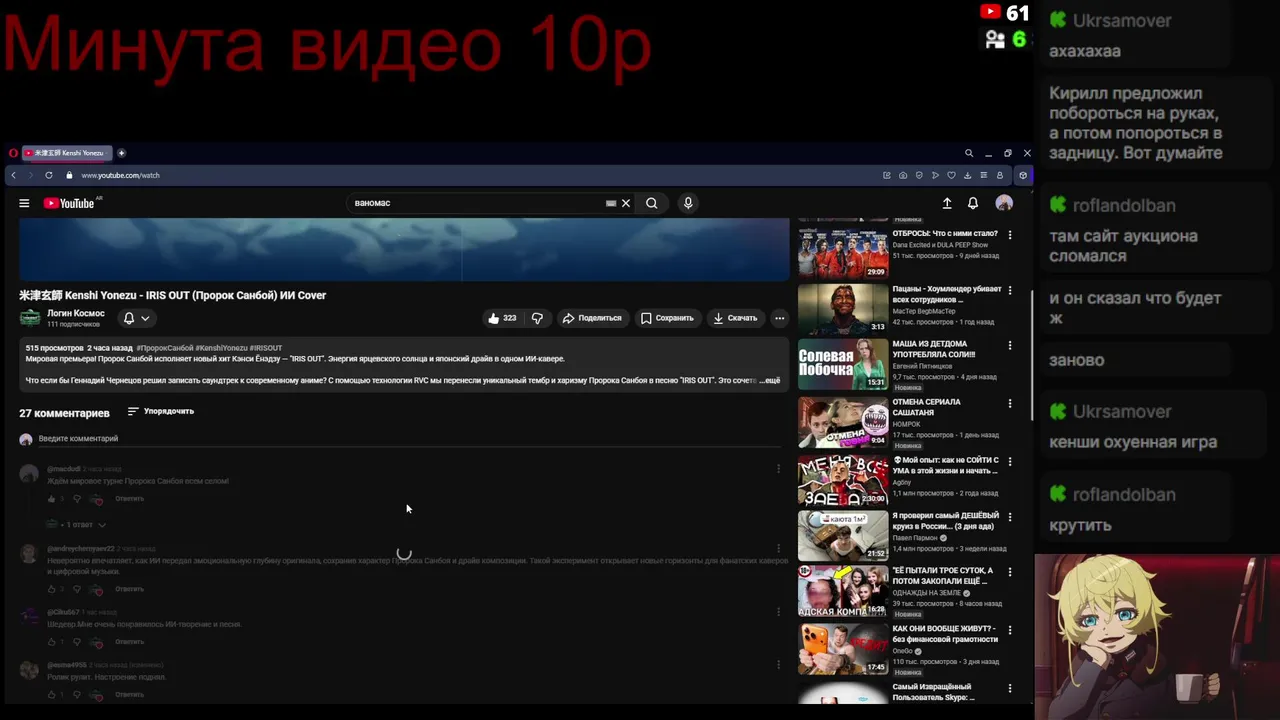Open the Логин Космос channel avatar
The height and width of the screenshot is (720, 1280).
30,318
